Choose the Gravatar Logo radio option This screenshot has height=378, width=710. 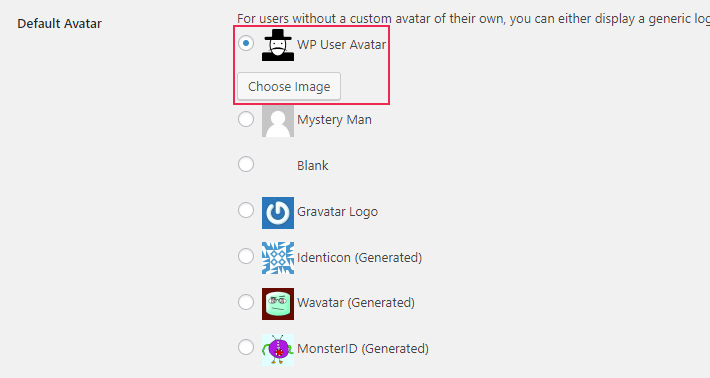[246, 210]
